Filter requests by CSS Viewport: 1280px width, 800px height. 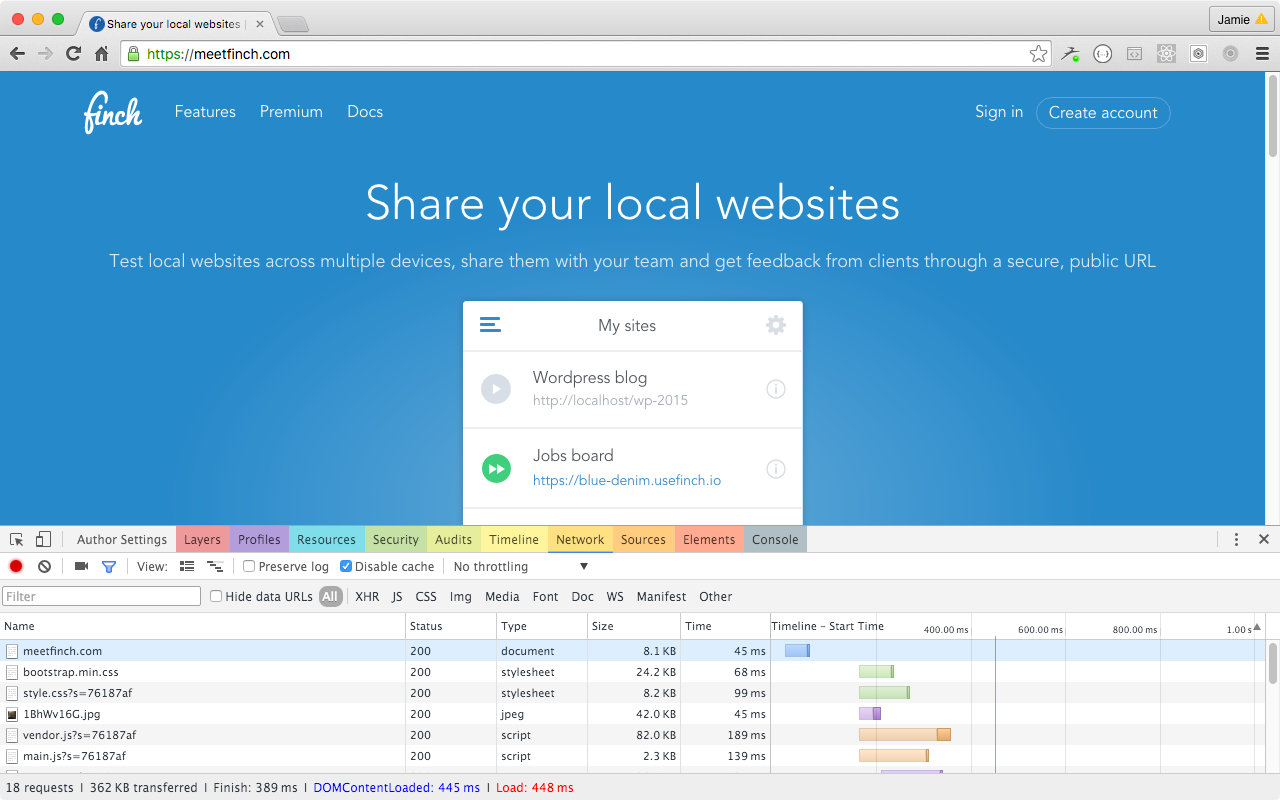click(x=426, y=596)
